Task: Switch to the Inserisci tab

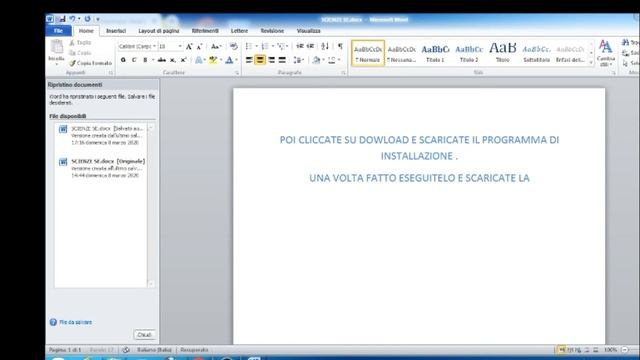Action: tap(116, 31)
